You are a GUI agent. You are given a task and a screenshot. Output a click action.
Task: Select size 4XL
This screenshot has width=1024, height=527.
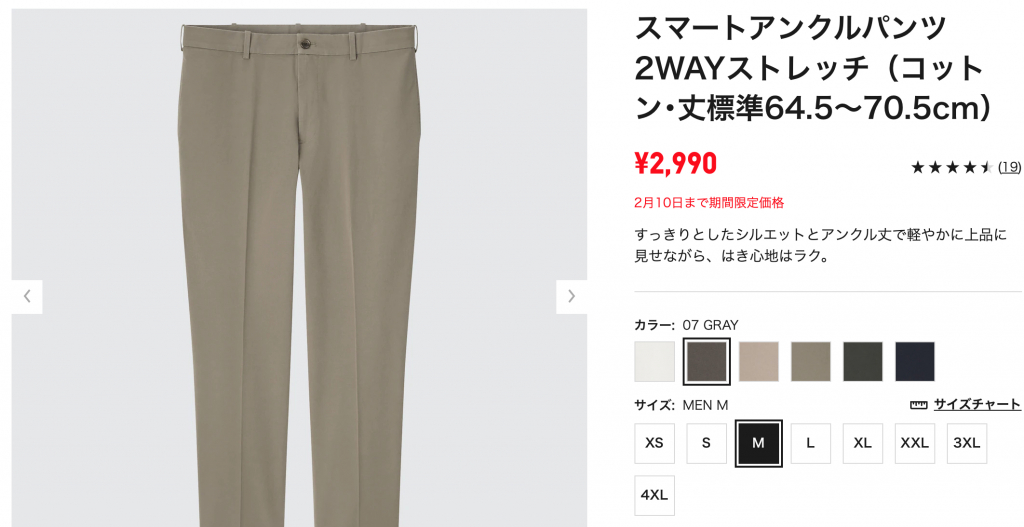[654, 495]
